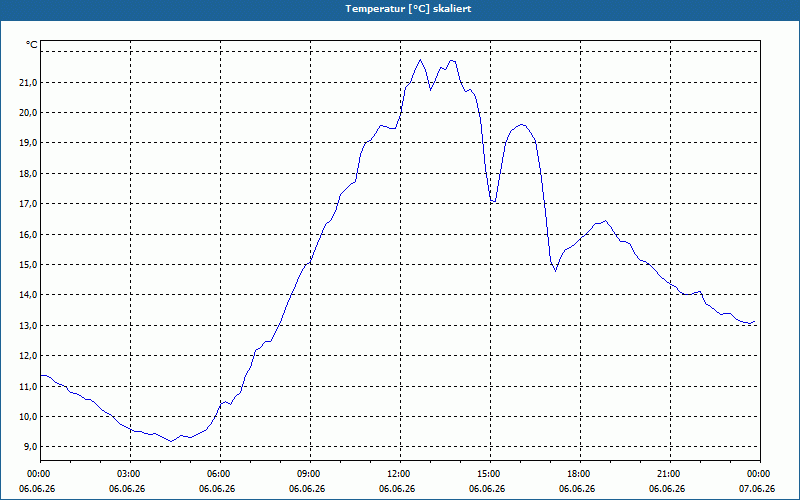800x500 pixels.
Task: Click the 10,0 y-axis label
Action: click(x=28, y=417)
